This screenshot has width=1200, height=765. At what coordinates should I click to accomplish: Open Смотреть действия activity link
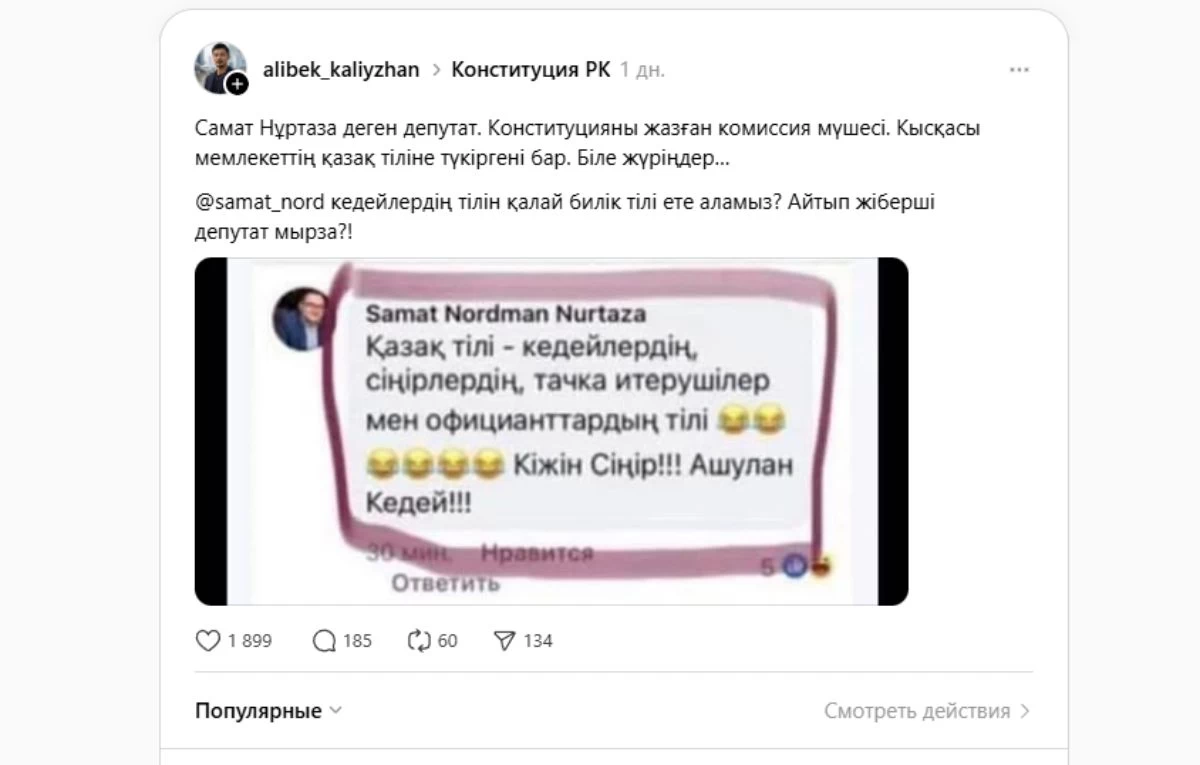917,711
